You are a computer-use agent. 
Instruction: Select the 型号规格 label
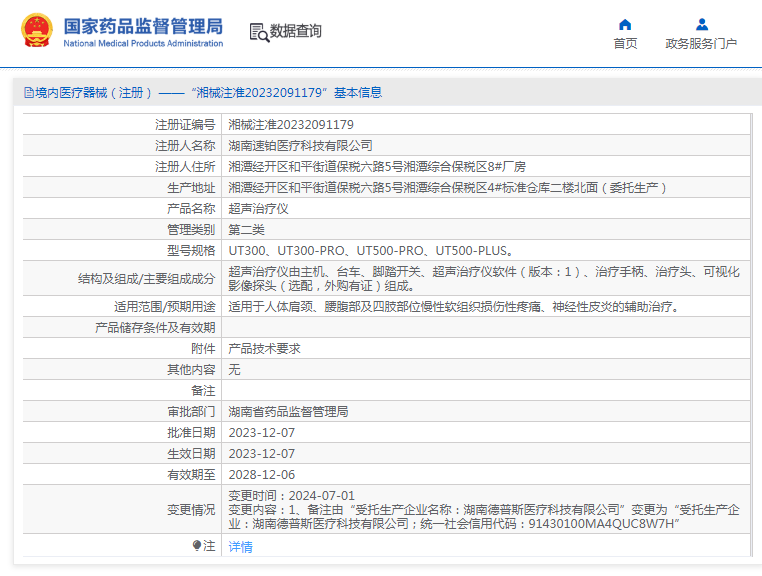point(191,250)
